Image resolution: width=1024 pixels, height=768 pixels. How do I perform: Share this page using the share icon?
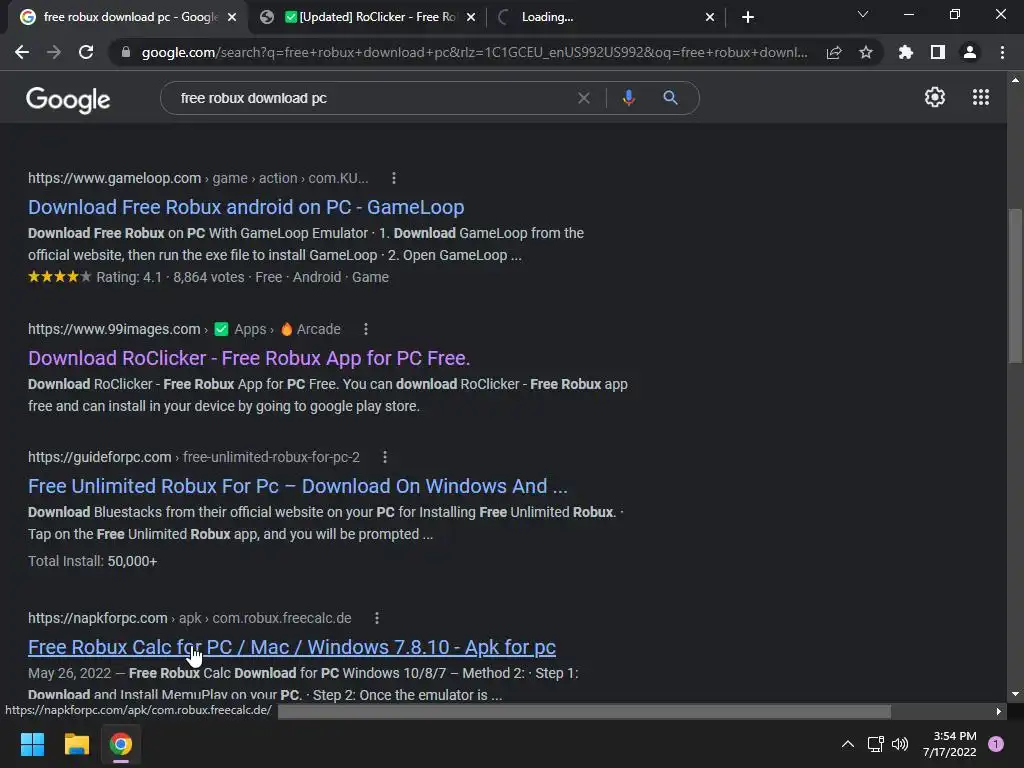pos(833,52)
